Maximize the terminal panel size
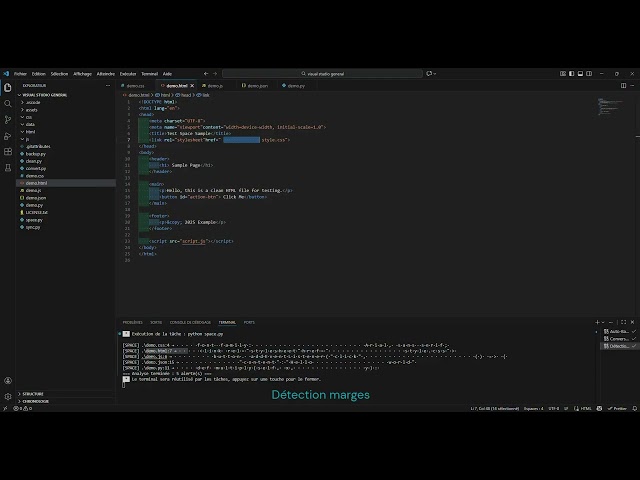640x480 pixels. (623, 322)
